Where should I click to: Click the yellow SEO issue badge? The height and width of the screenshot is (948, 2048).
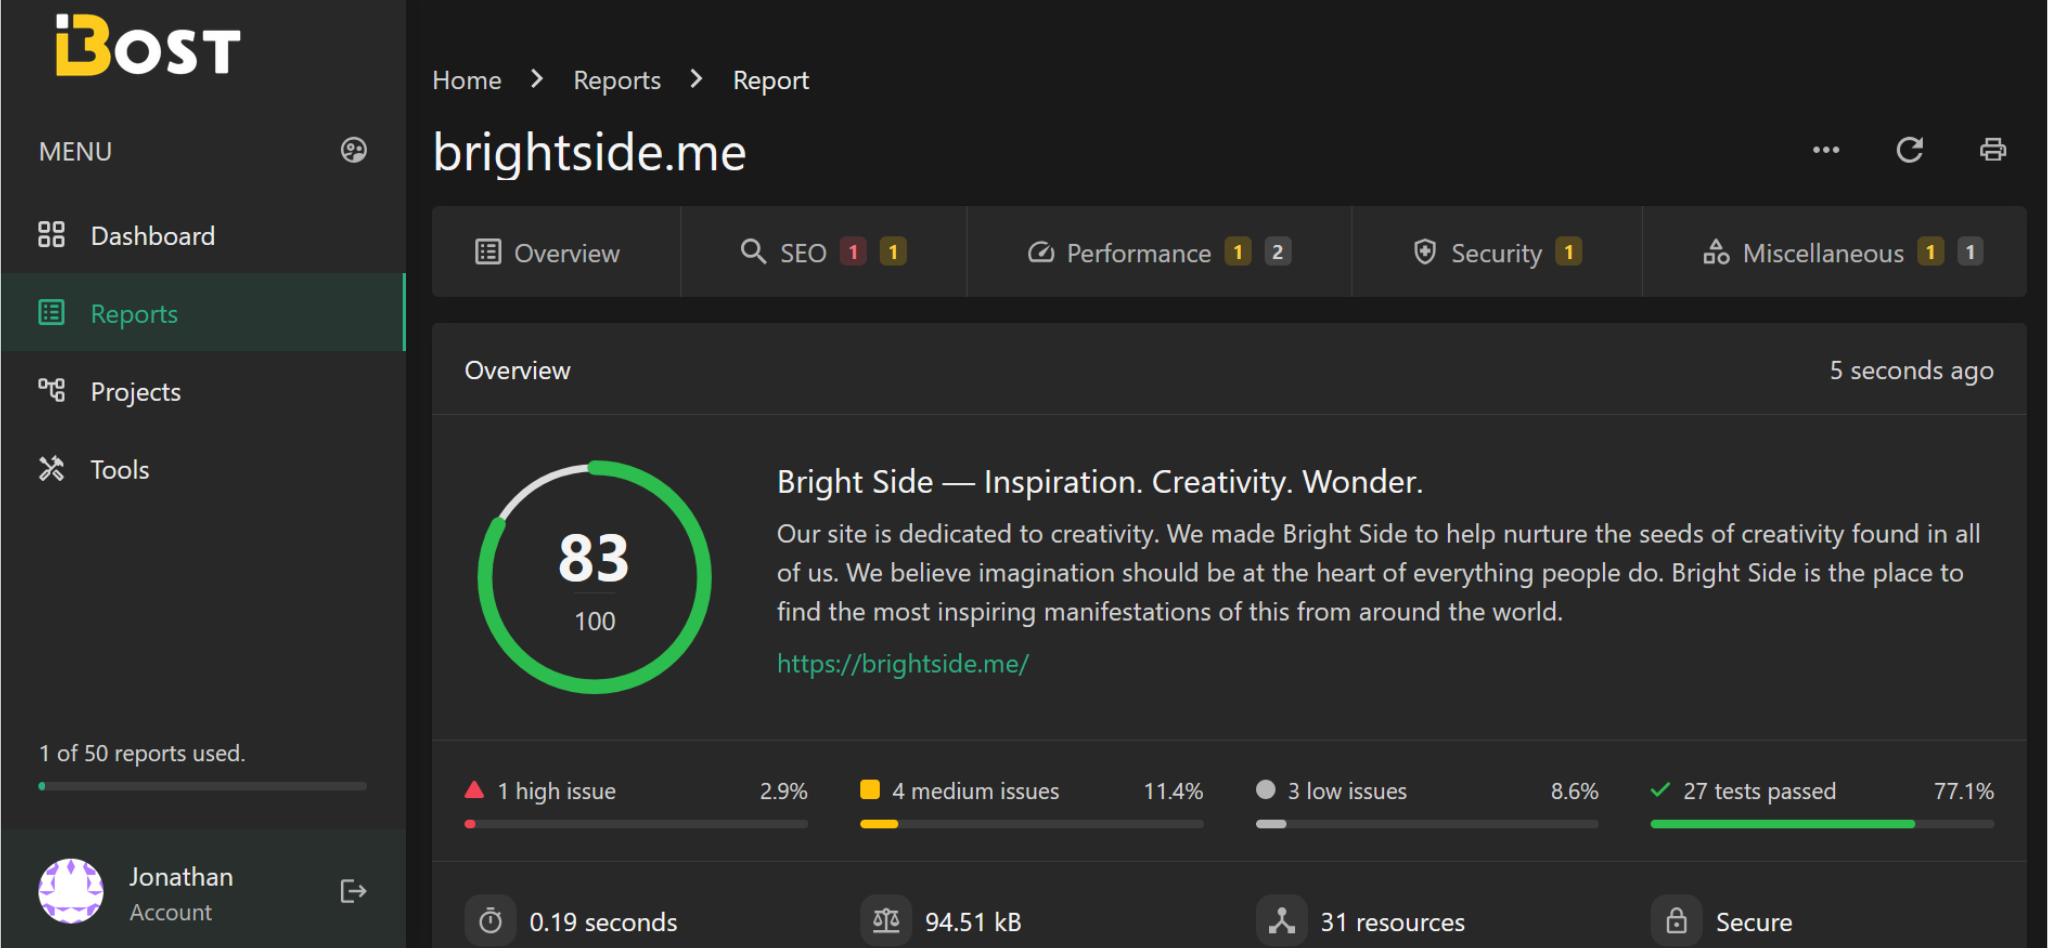893,252
